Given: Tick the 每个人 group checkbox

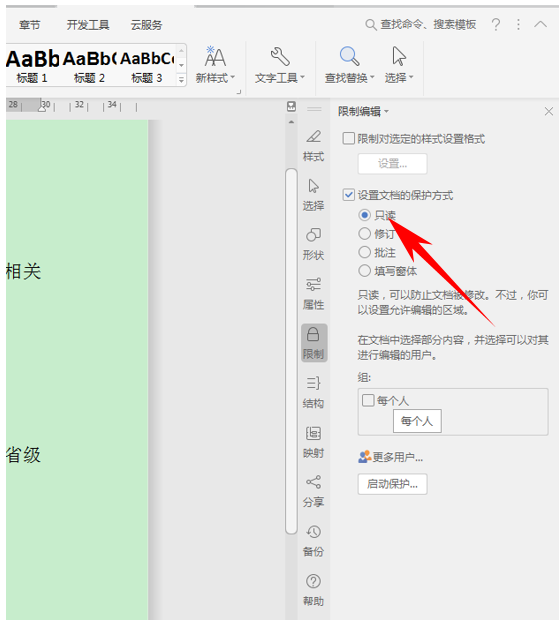Looking at the screenshot, I should pyautogui.click(x=368, y=400).
